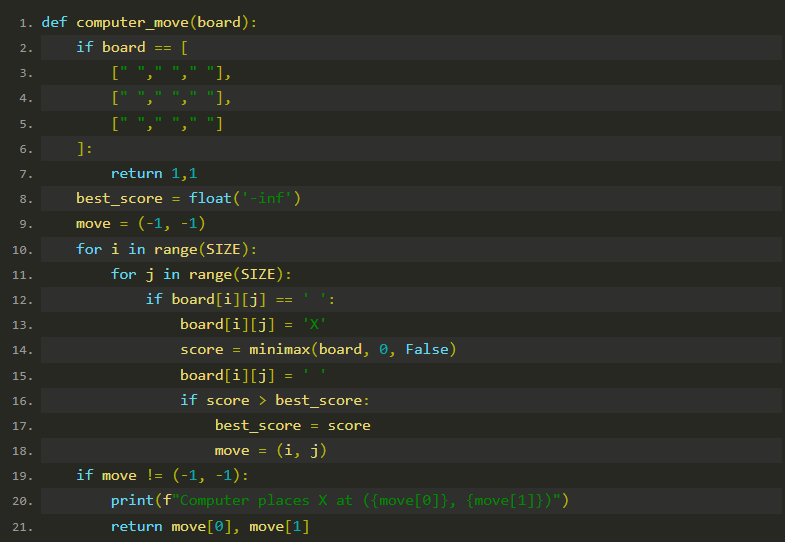Click SIZE in the 'for i' loop
The image size is (785, 542).
(x=223, y=249)
